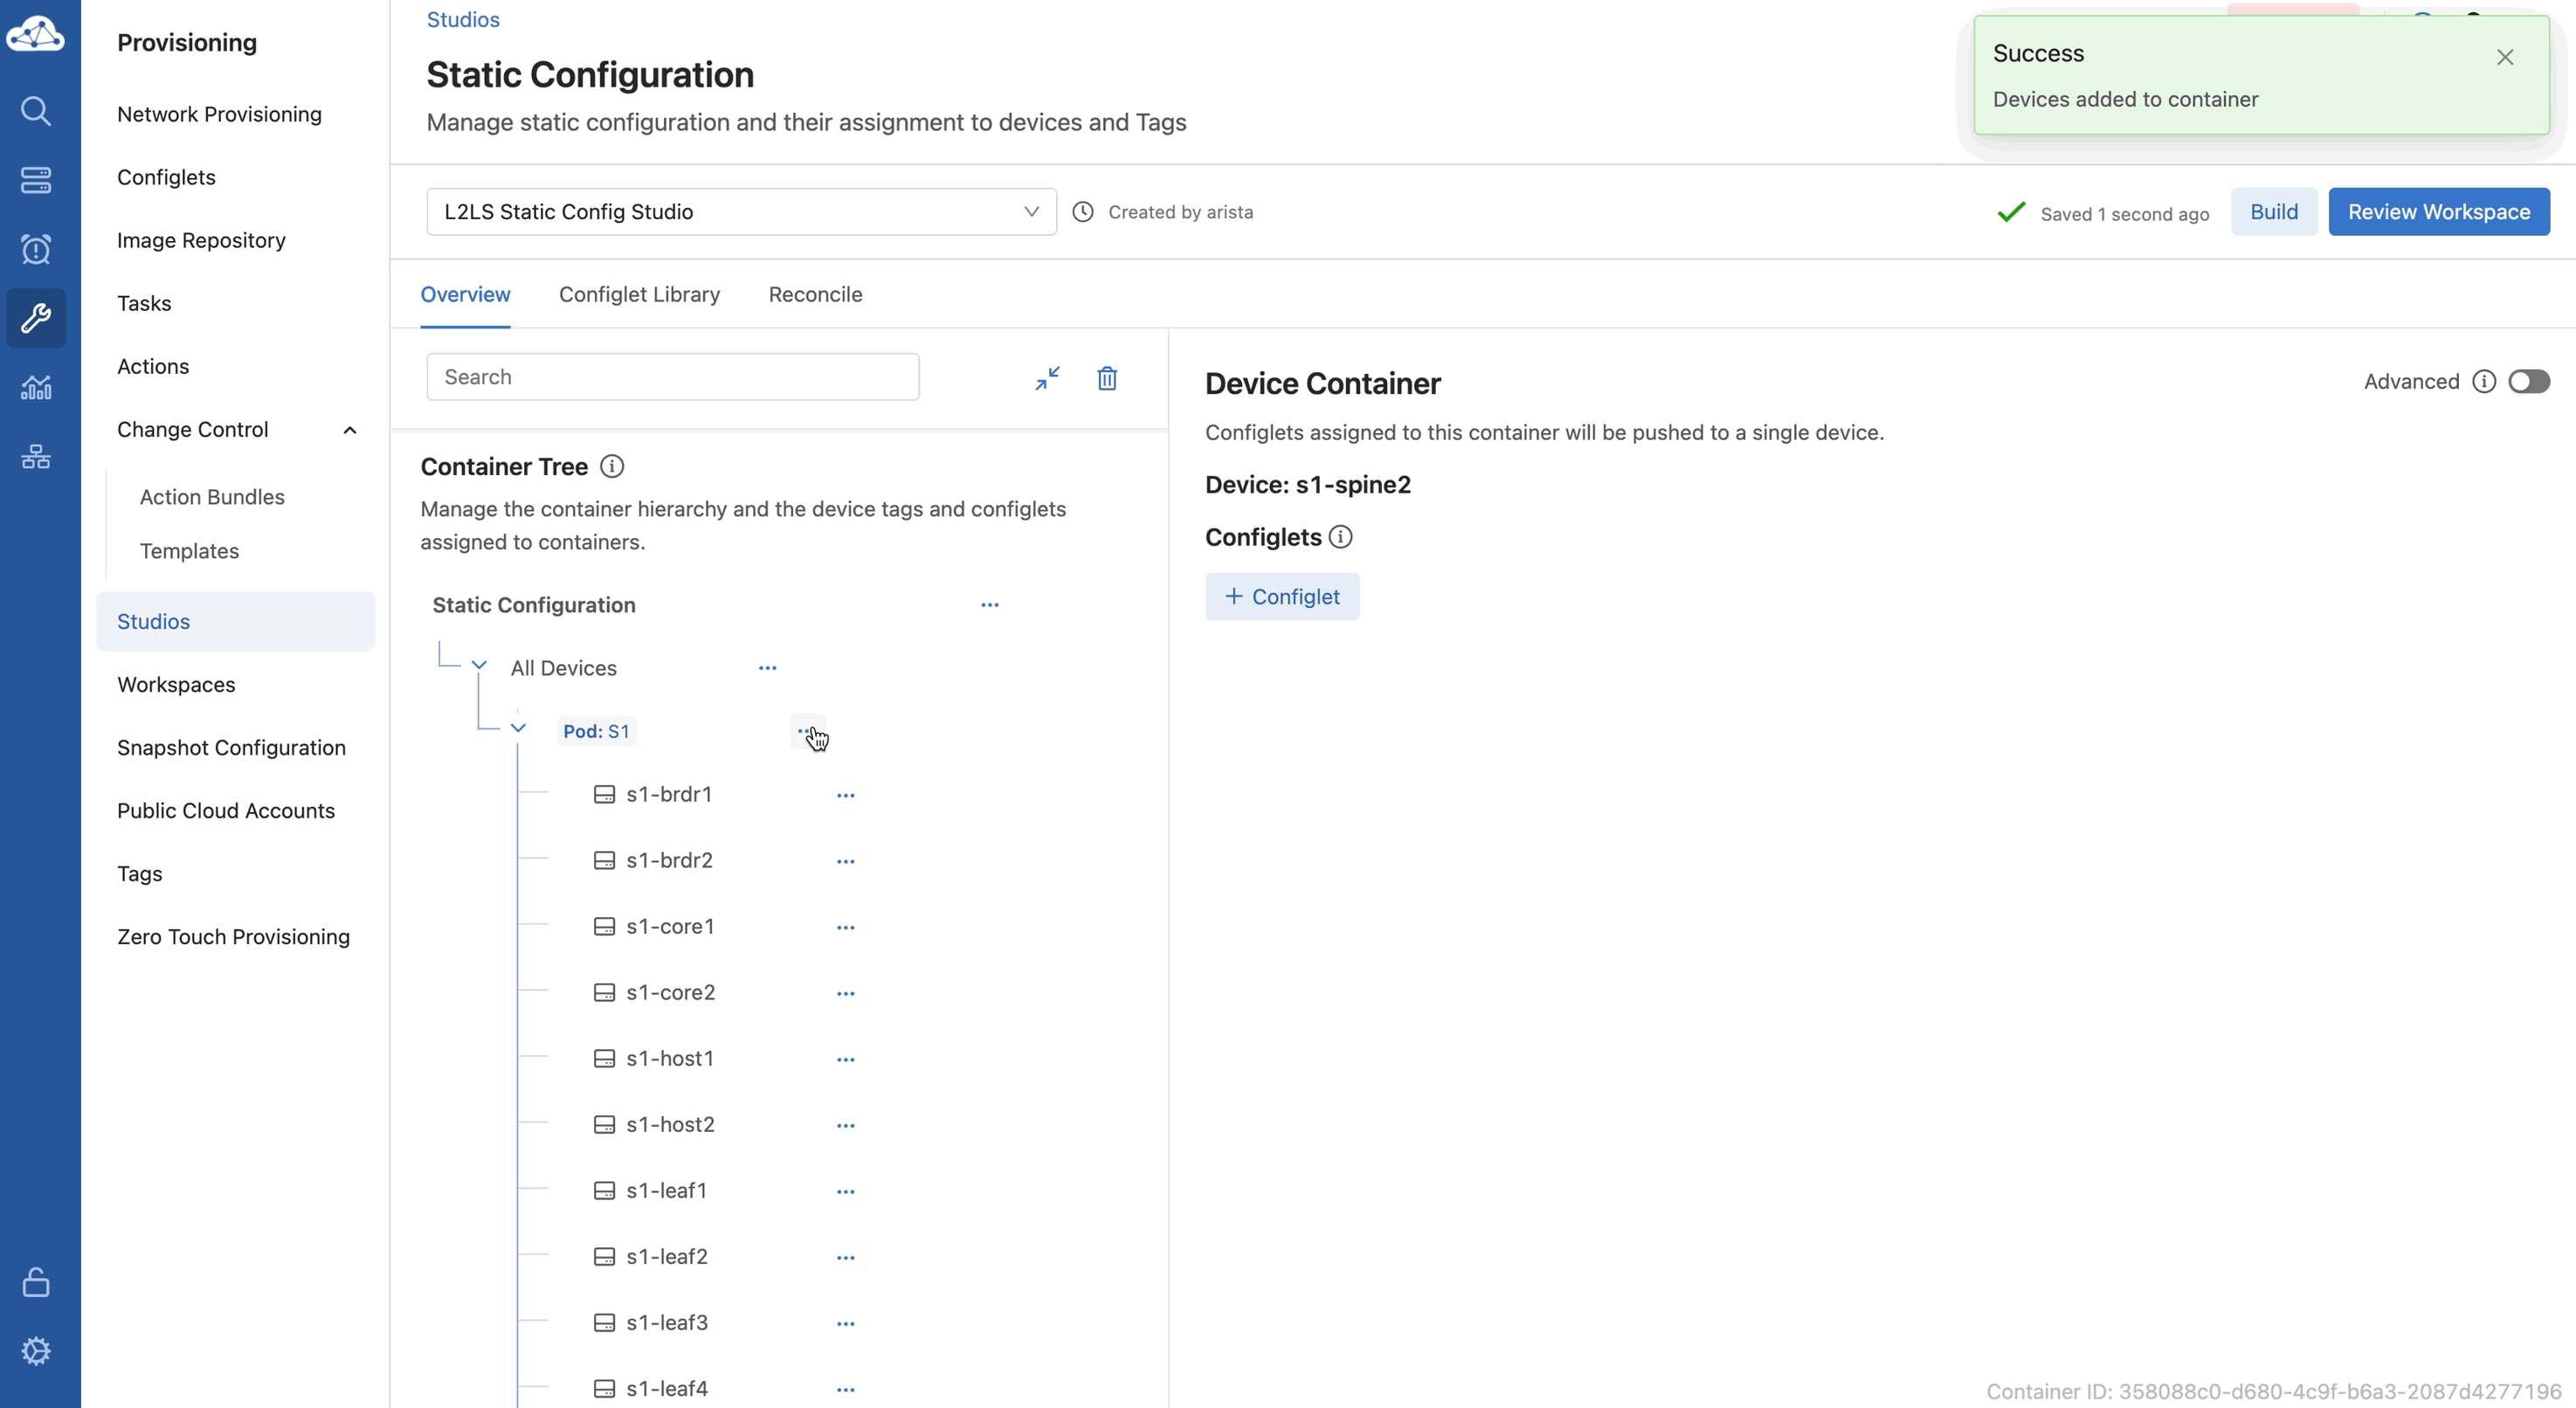Click the Container Tree info icon
Image resolution: width=2576 pixels, height=1408 pixels.
tap(612, 466)
